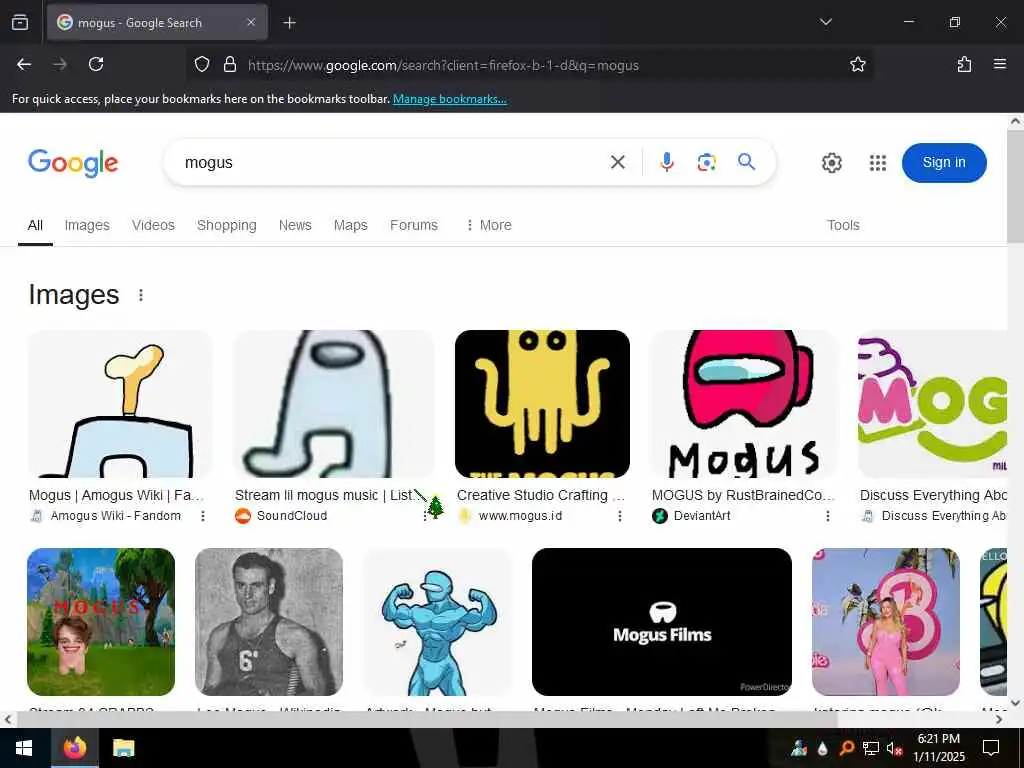This screenshot has width=1024, height=768.
Task: Switch to the Forums tab
Action: click(413, 225)
